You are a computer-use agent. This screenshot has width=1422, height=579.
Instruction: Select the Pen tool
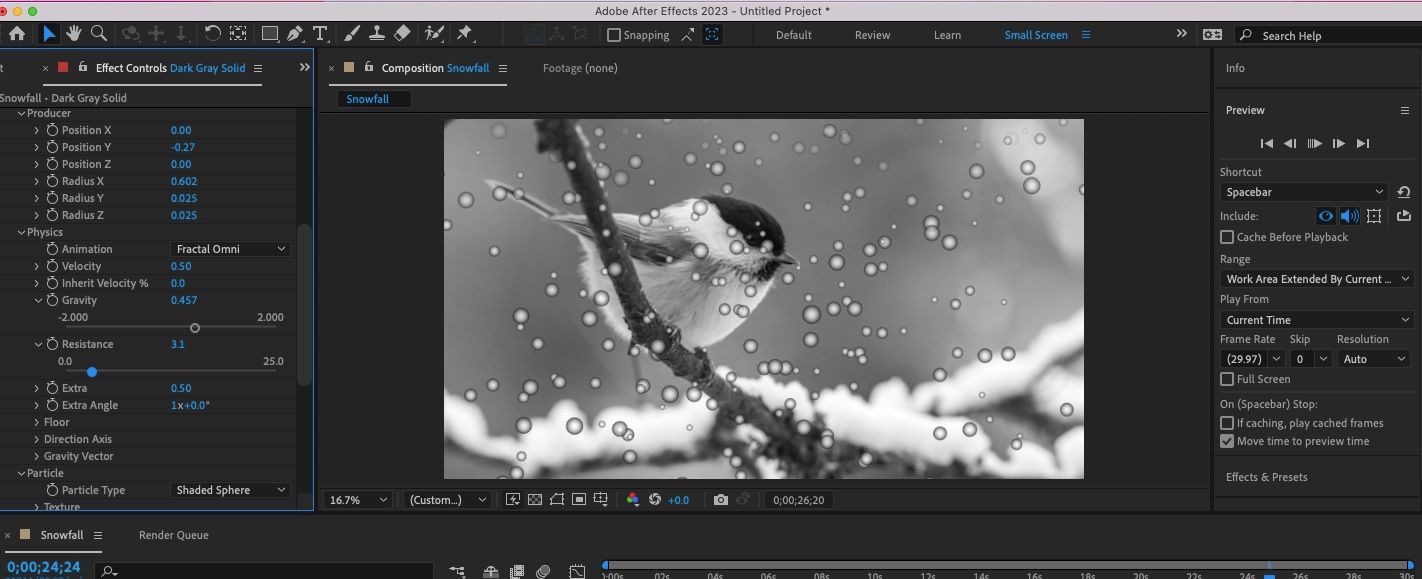(295, 34)
